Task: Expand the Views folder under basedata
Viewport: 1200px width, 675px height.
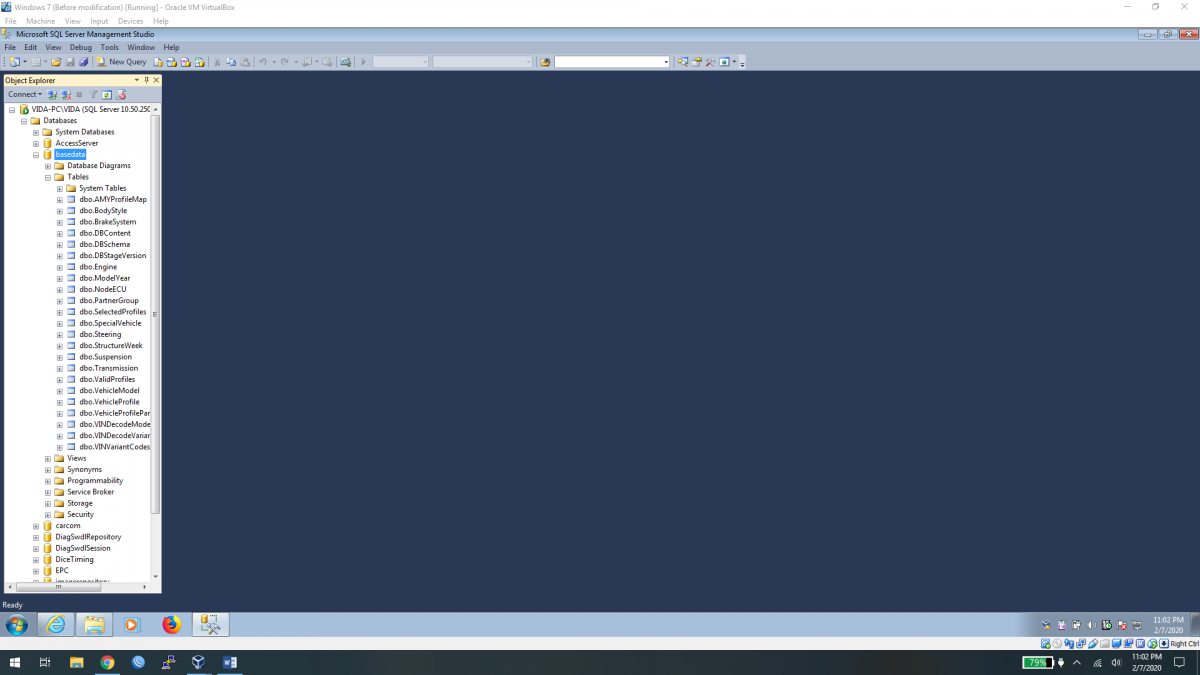Action: (x=47, y=458)
